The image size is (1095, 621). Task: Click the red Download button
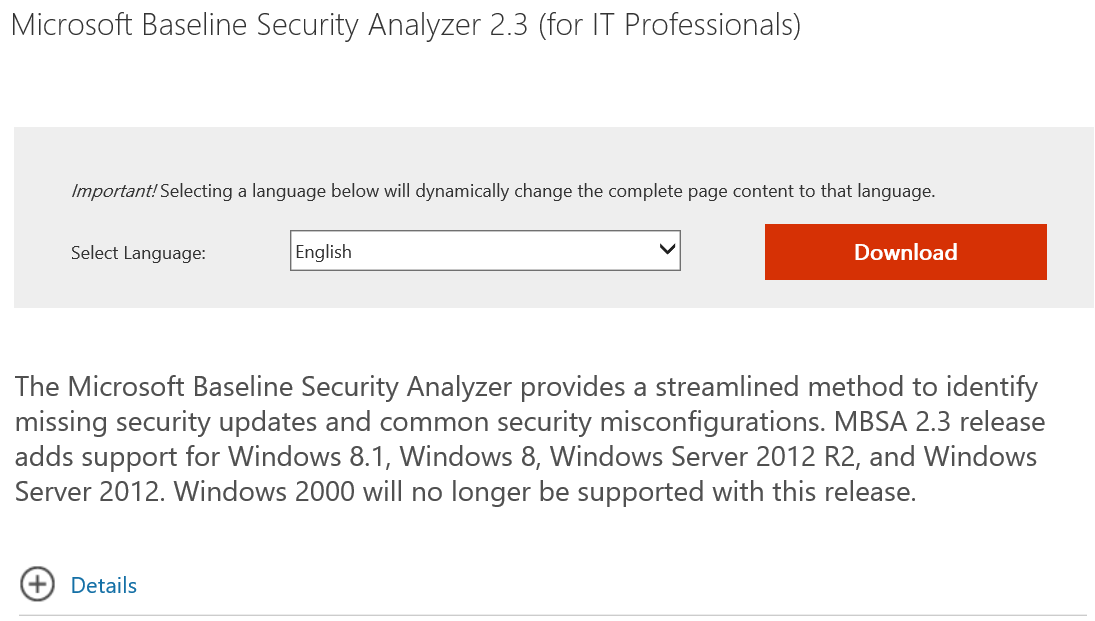click(905, 252)
